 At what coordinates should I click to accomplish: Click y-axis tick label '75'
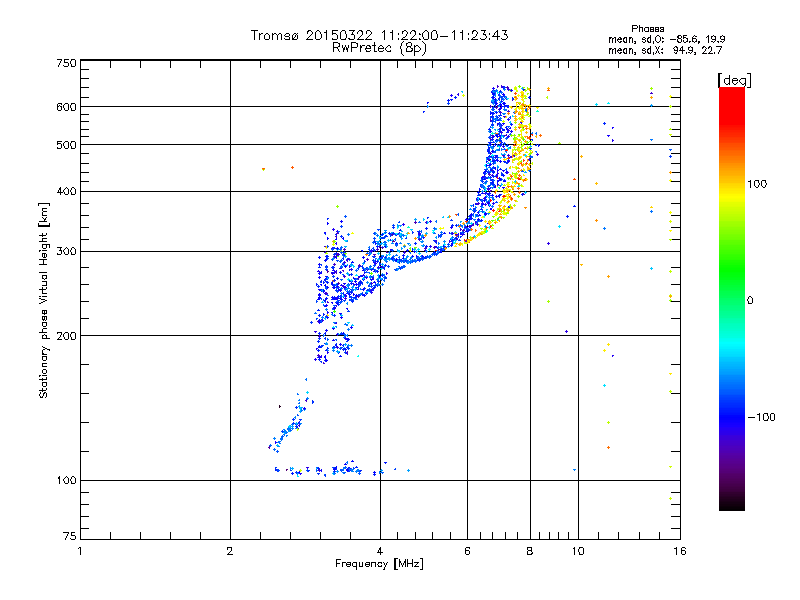[69, 536]
